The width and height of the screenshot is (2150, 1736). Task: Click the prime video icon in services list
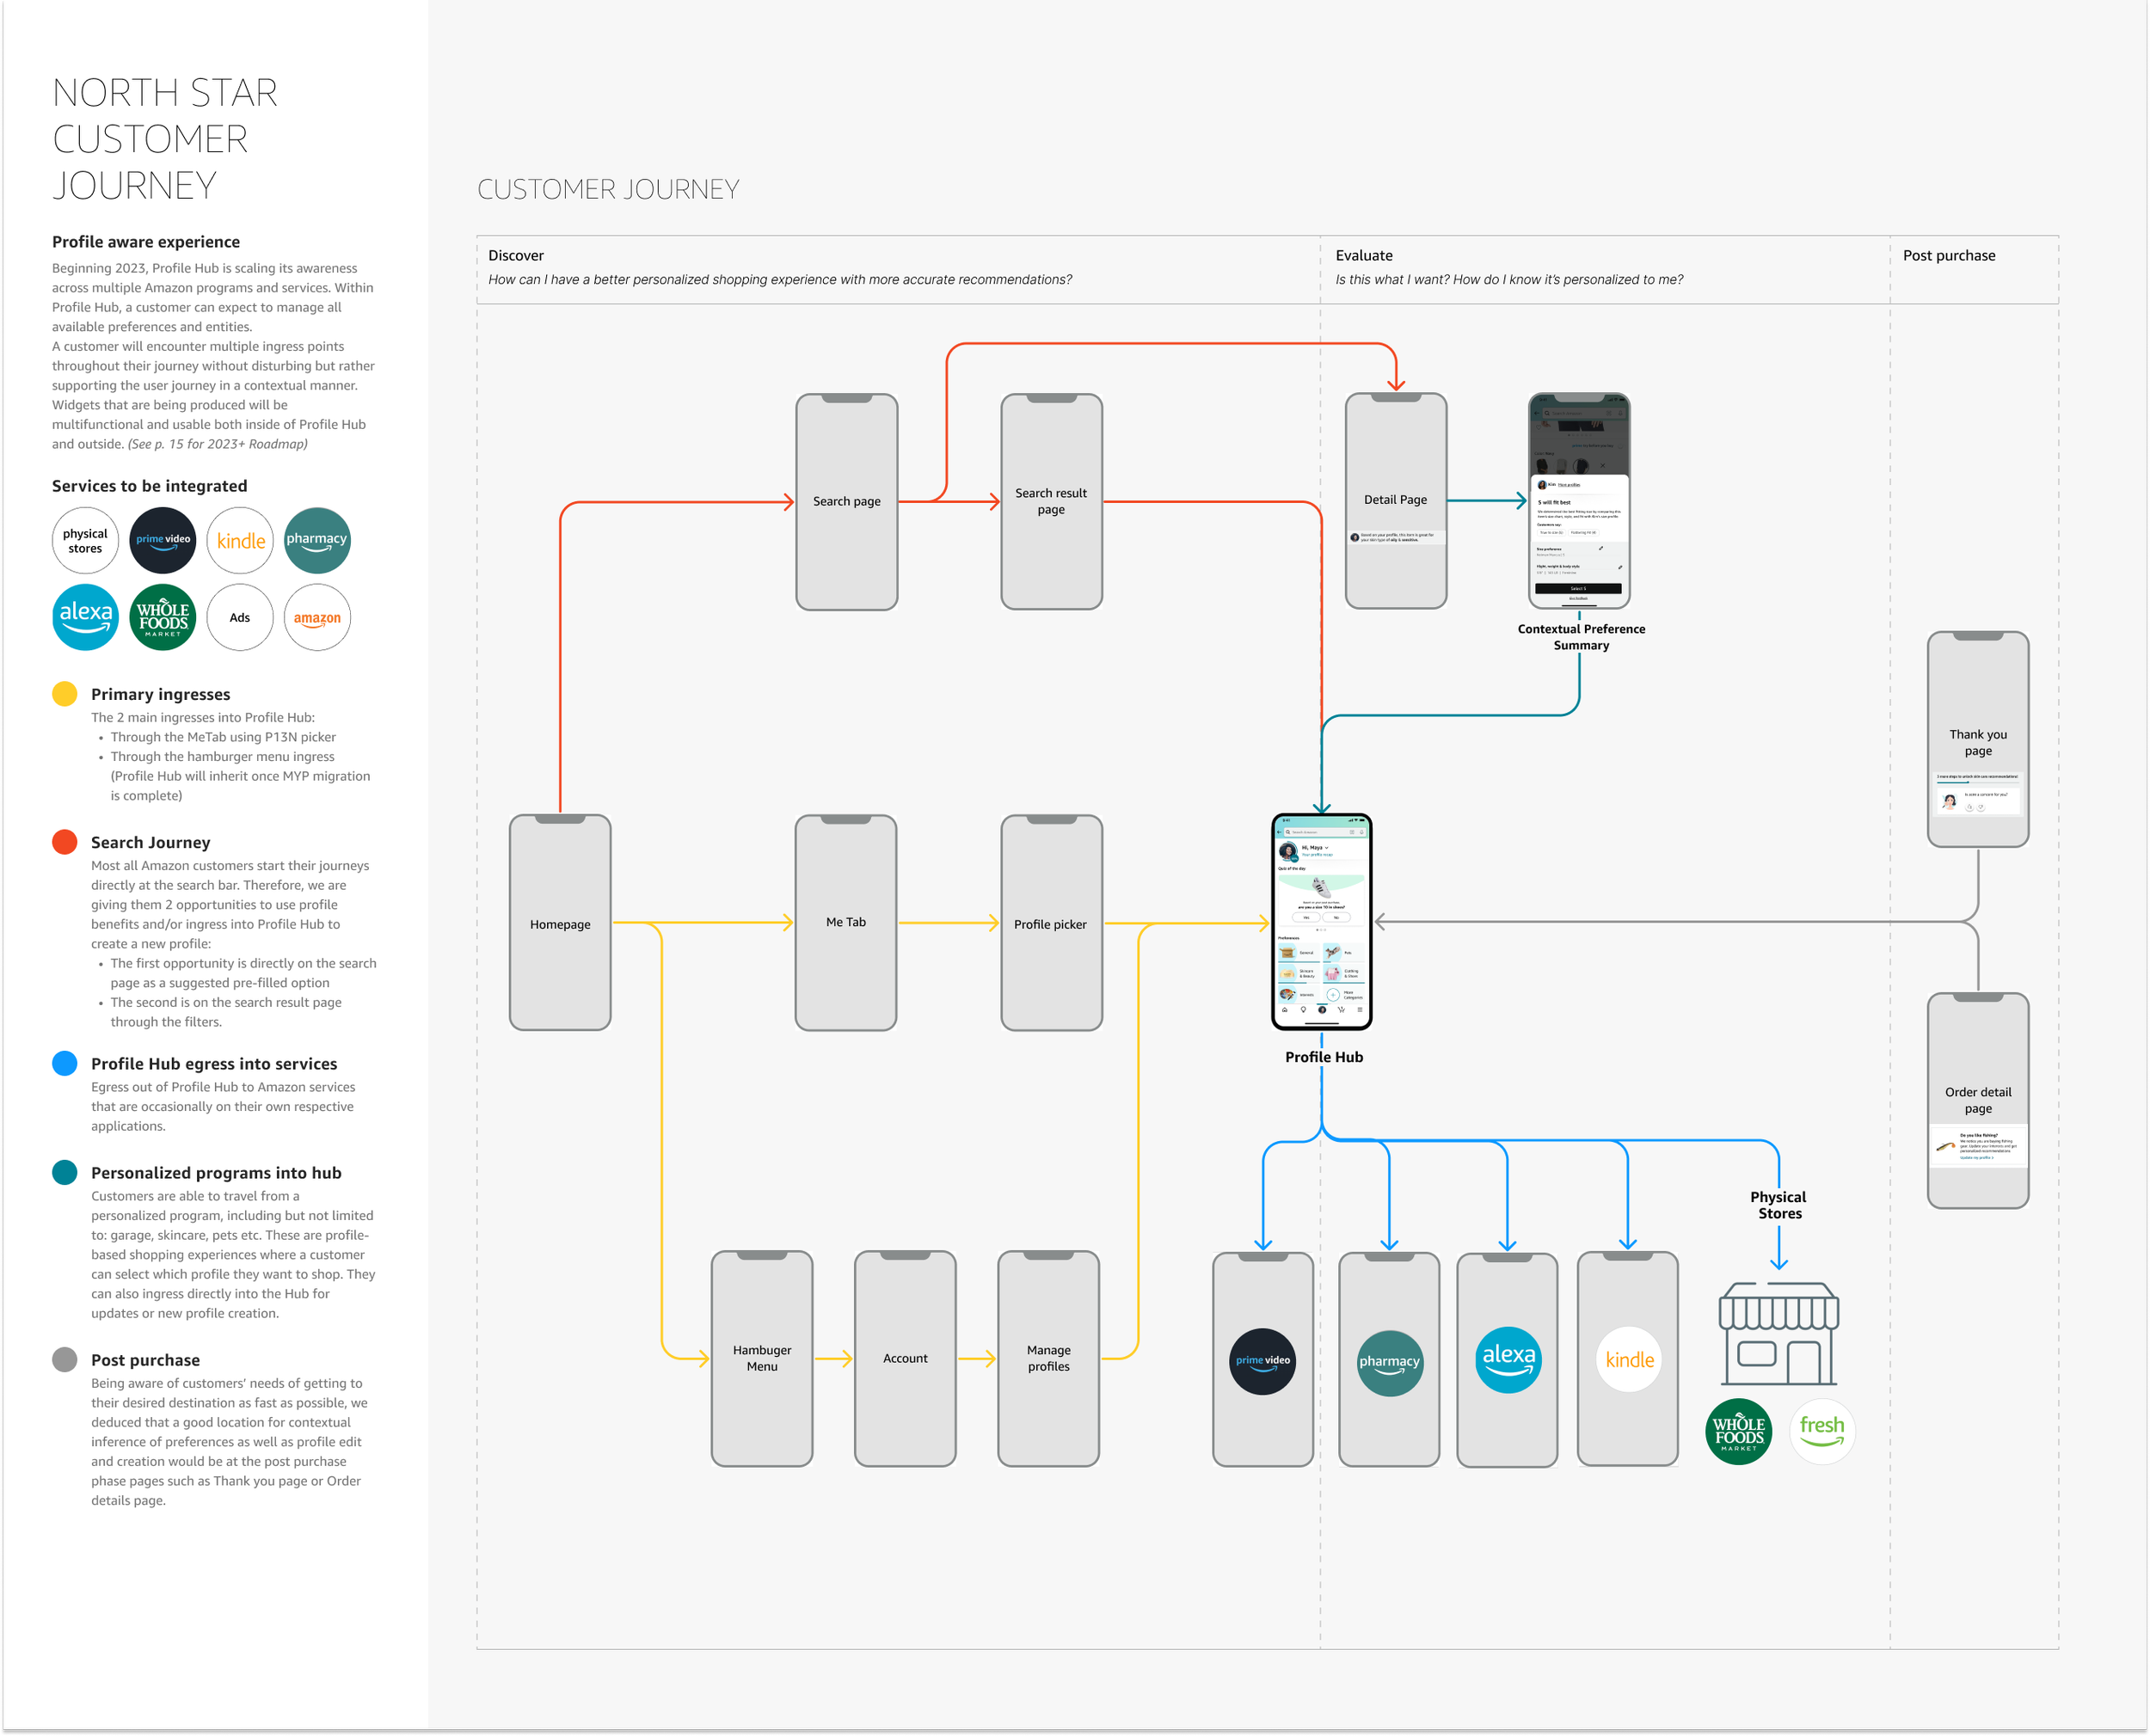pos(163,540)
